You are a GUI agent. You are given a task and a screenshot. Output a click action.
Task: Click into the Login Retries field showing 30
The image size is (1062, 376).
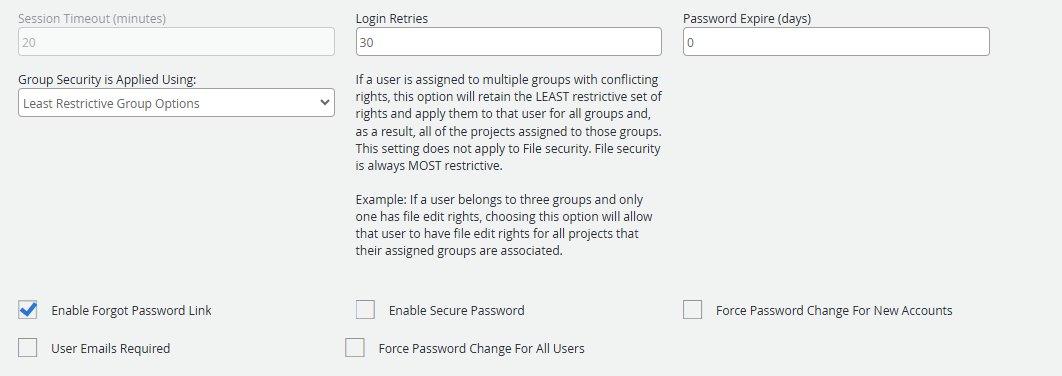pos(509,41)
